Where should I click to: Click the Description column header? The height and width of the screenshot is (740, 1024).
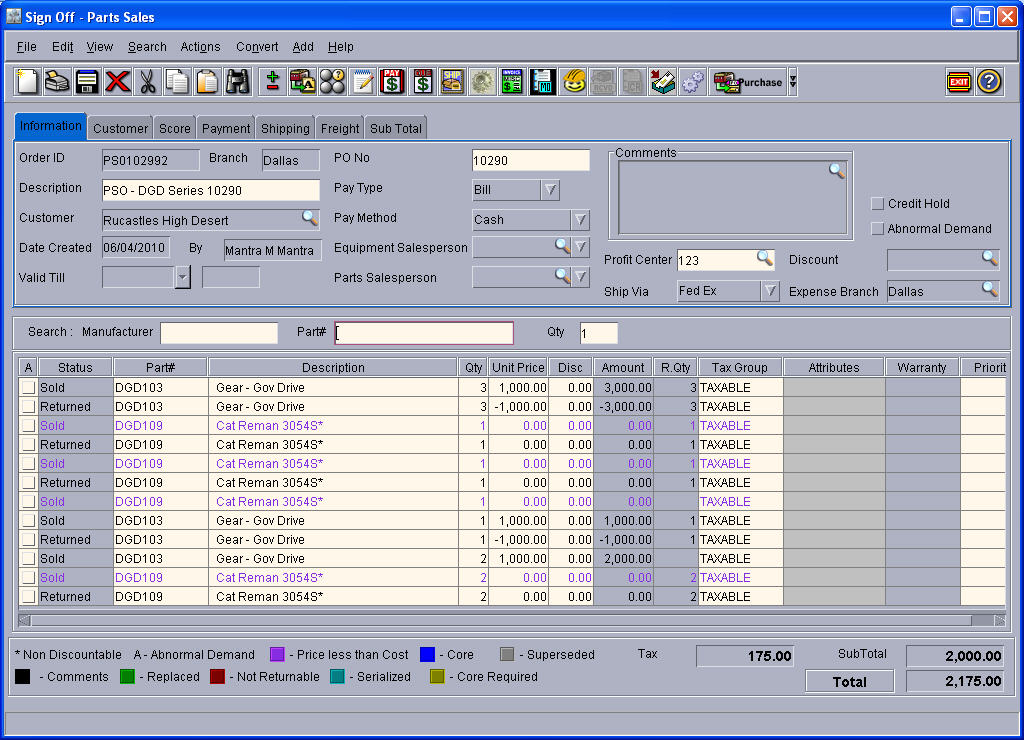point(333,368)
